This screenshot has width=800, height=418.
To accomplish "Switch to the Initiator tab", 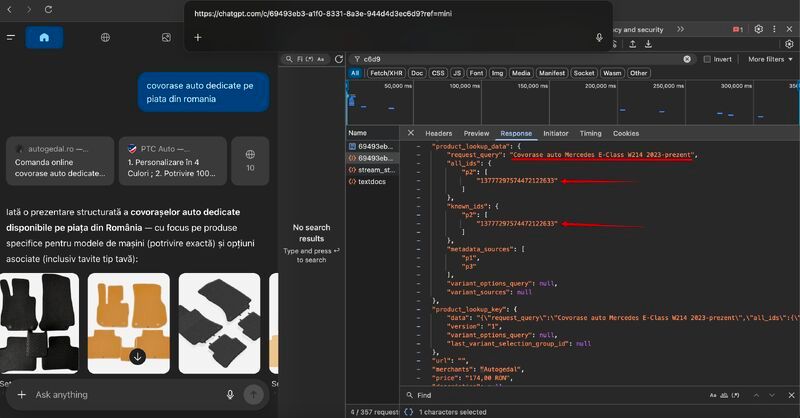I will pyautogui.click(x=556, y=133).
